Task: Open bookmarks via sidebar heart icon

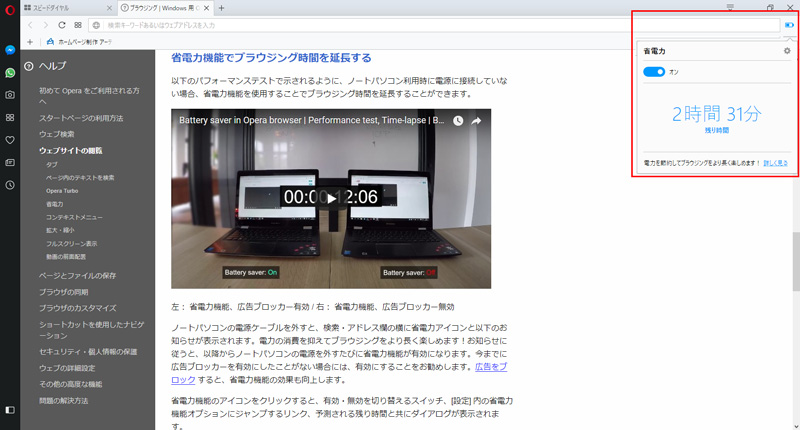Action: 10,140
